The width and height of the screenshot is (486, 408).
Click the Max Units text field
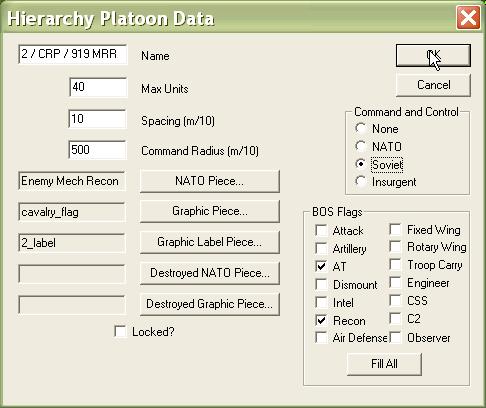[x=98, y=87]
